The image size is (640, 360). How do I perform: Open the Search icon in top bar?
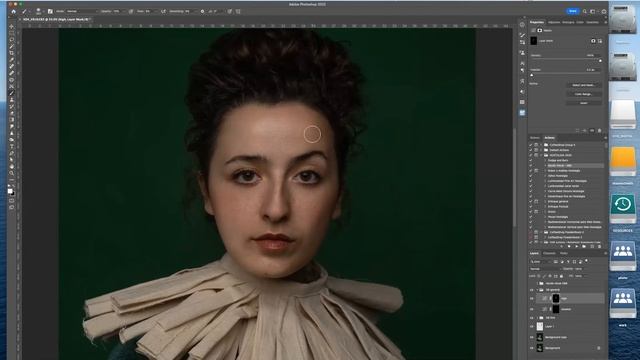[x=585, y=11]
